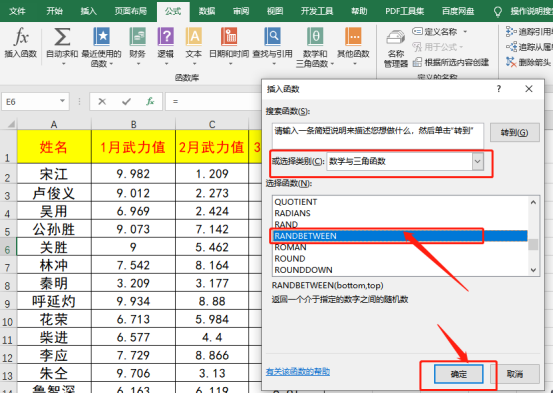554x394 pixels.
Task: Click the 确定 button
Action: tap(459, 374)
